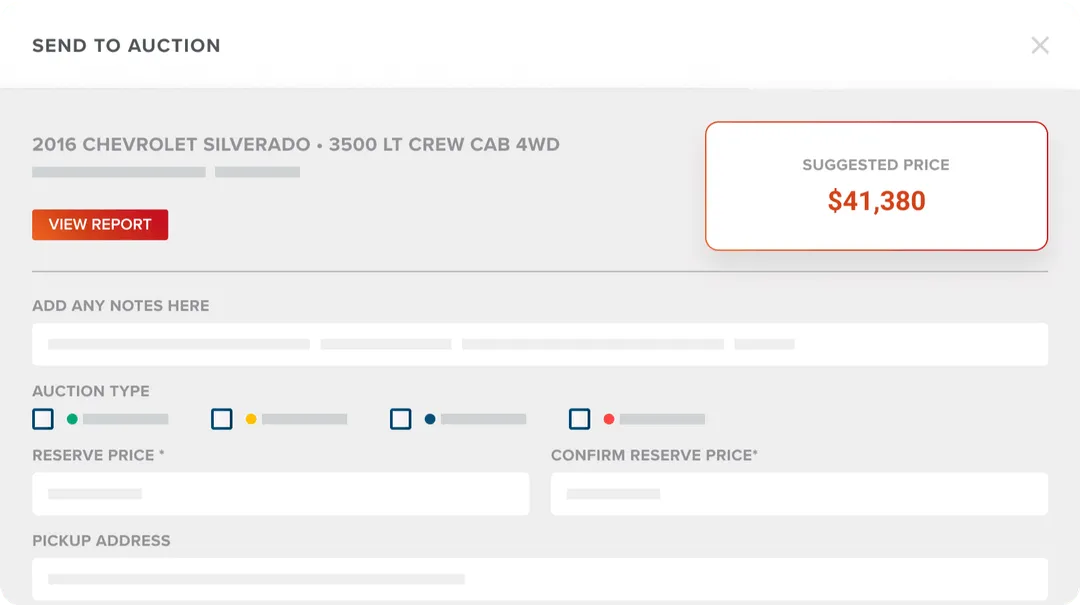Check the yellow auction type checkbox

point(221,419)
